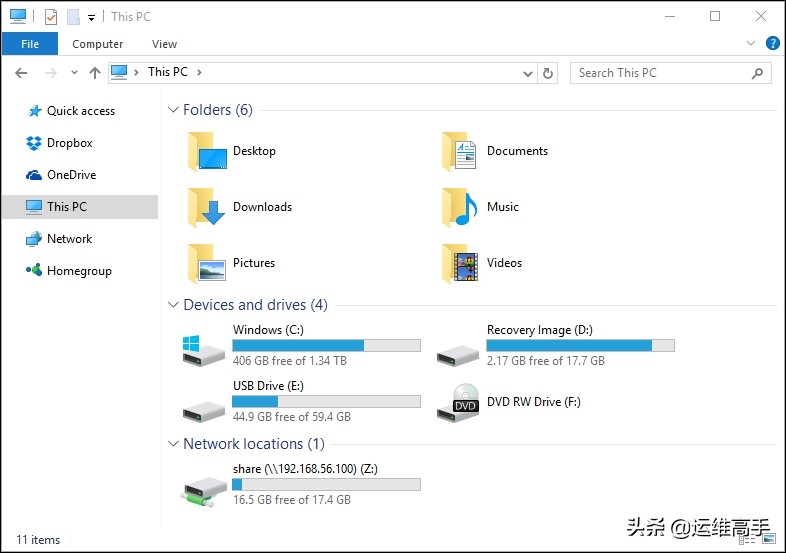Select the network share (Z:) drive icon
Viewport: 786px width, 553px height.
coord(203,492)
